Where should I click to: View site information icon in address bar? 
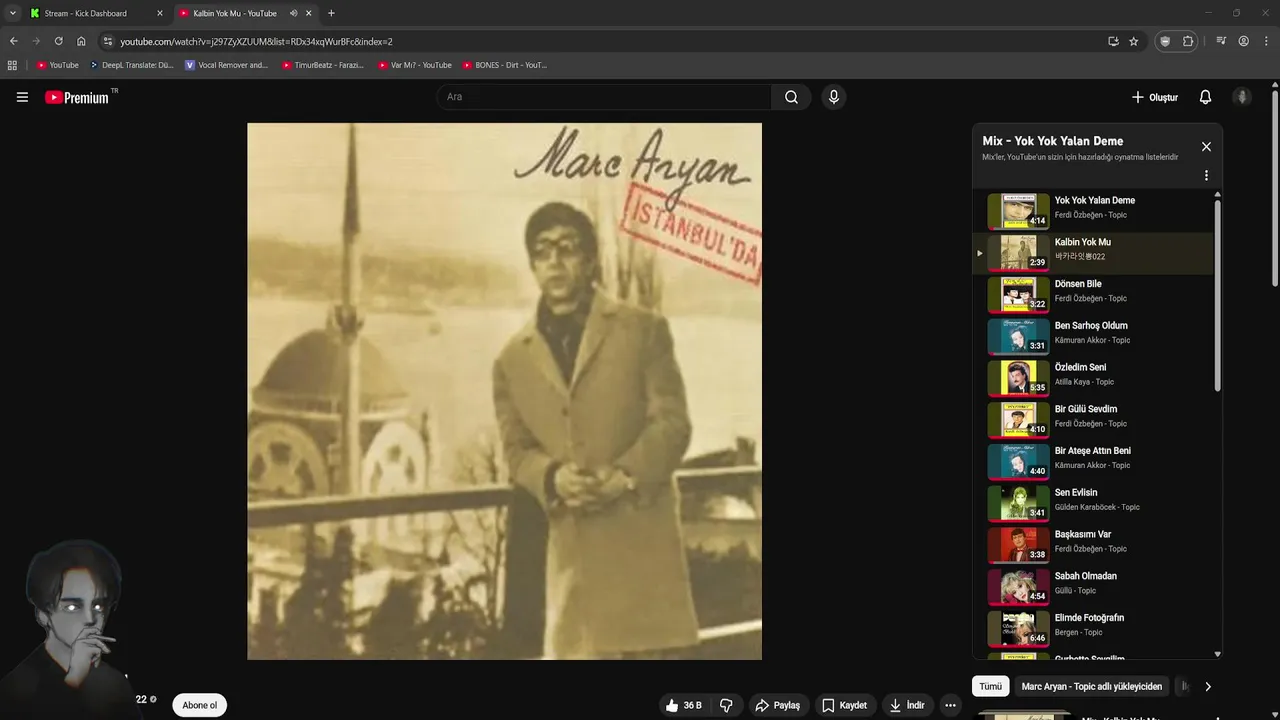tap(108, 41)
